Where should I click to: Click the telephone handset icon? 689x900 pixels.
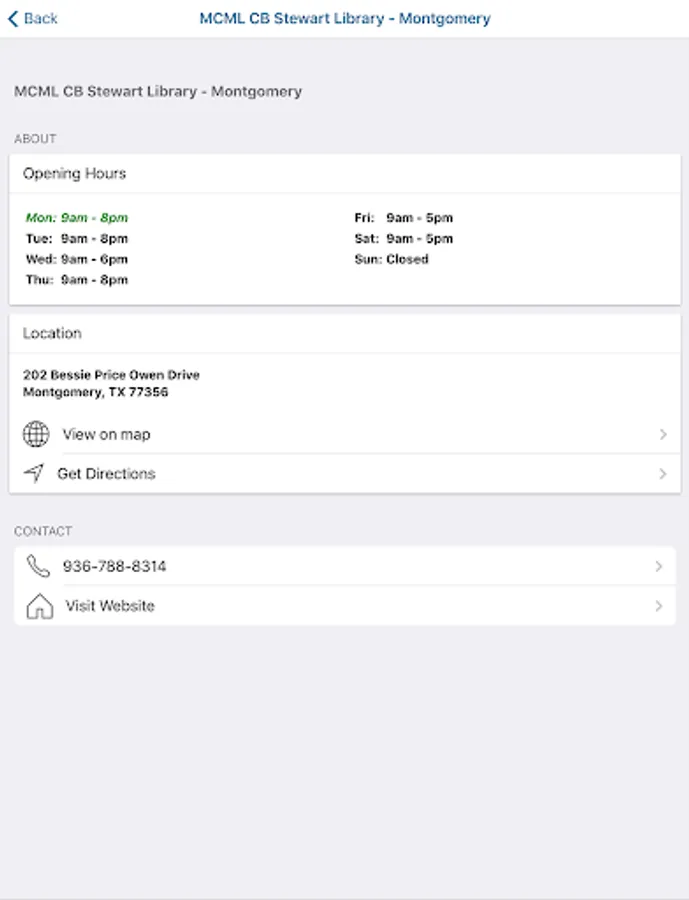point(38,566)
